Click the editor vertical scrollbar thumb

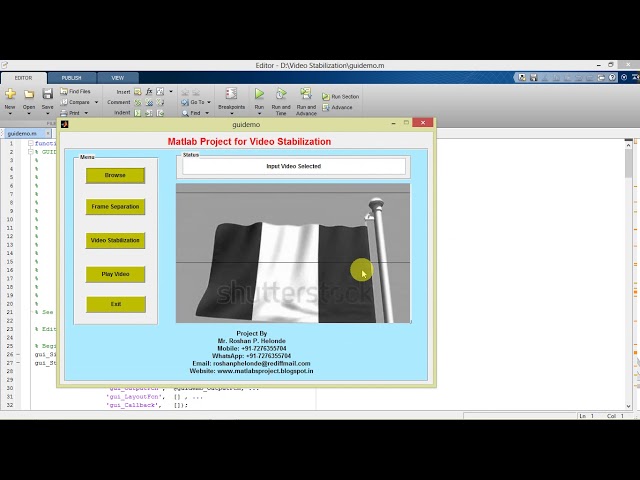[x=628, y=164]
